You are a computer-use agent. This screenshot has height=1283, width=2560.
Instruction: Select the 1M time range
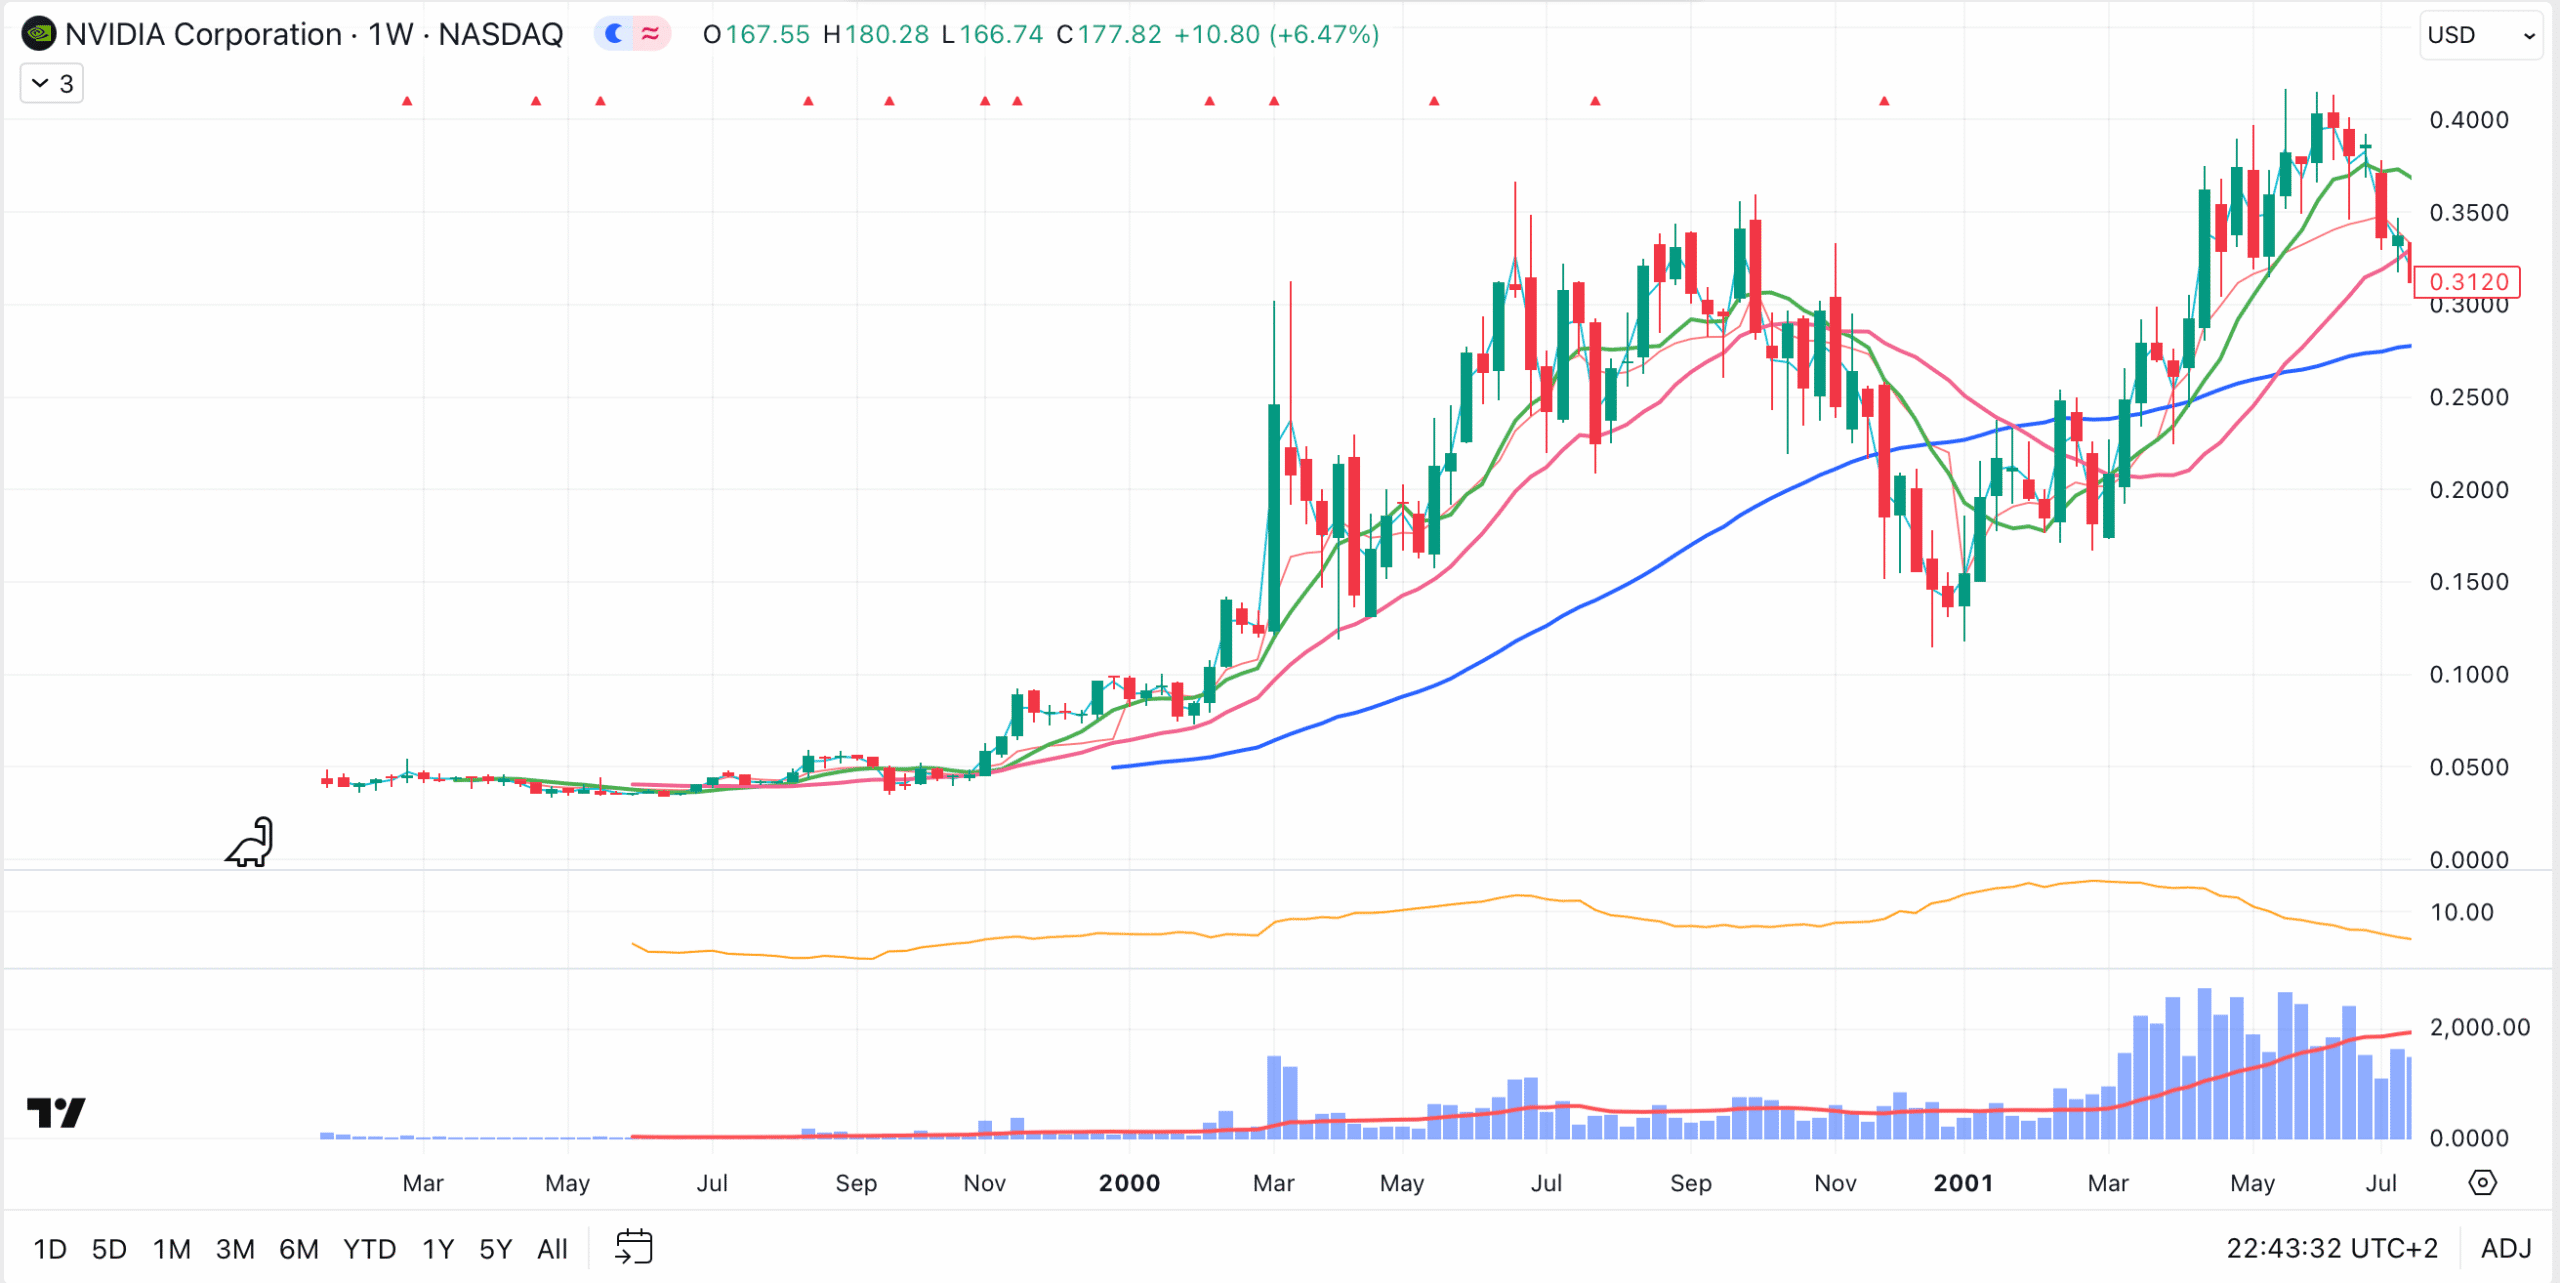(x=171, y=1249)
